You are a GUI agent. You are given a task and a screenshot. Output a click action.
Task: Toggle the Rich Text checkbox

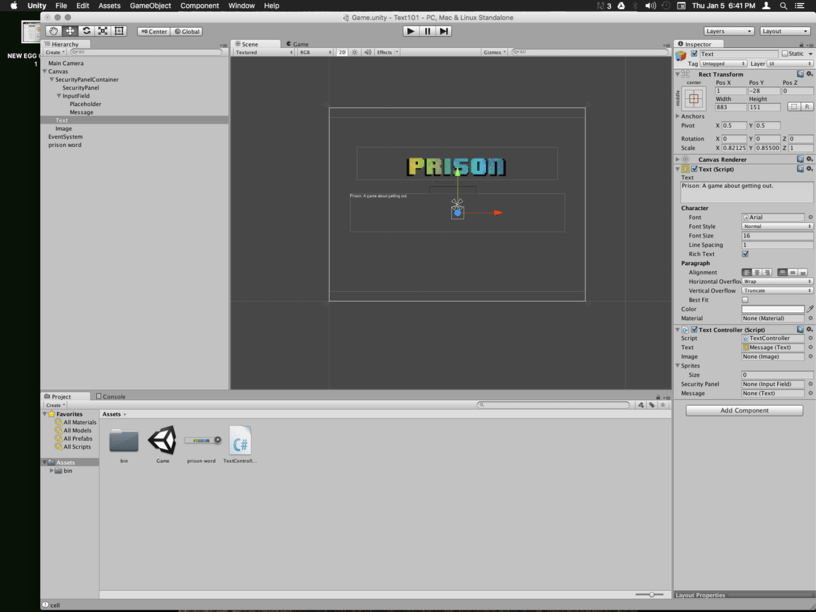745,254
